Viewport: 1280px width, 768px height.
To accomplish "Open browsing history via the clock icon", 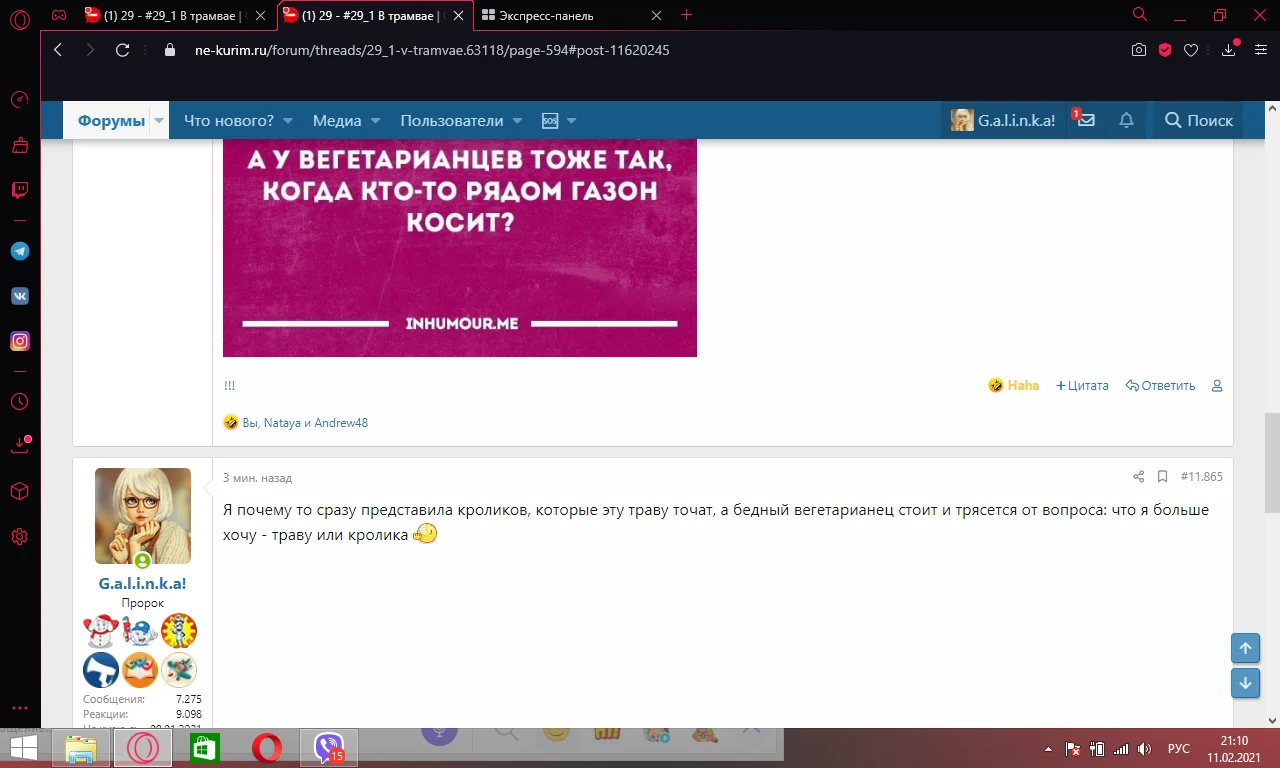I will (x=19, y=401).
